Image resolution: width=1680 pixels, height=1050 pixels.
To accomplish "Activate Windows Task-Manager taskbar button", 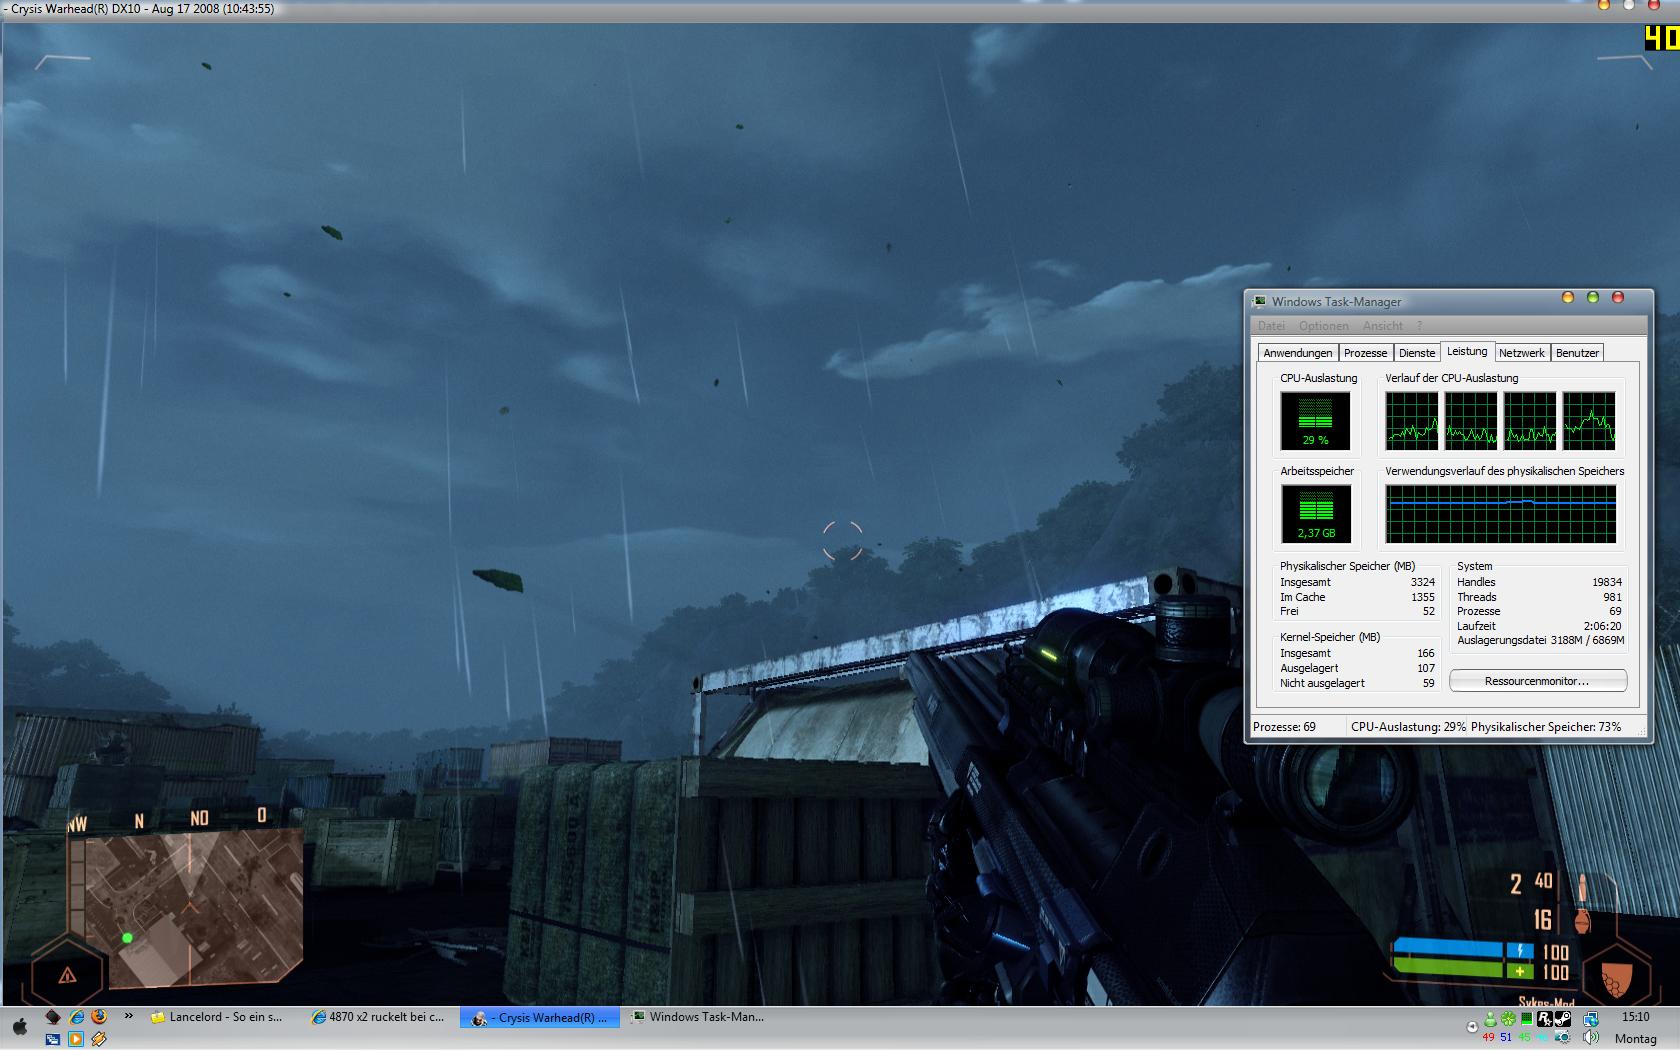I will click(698, 1017).
